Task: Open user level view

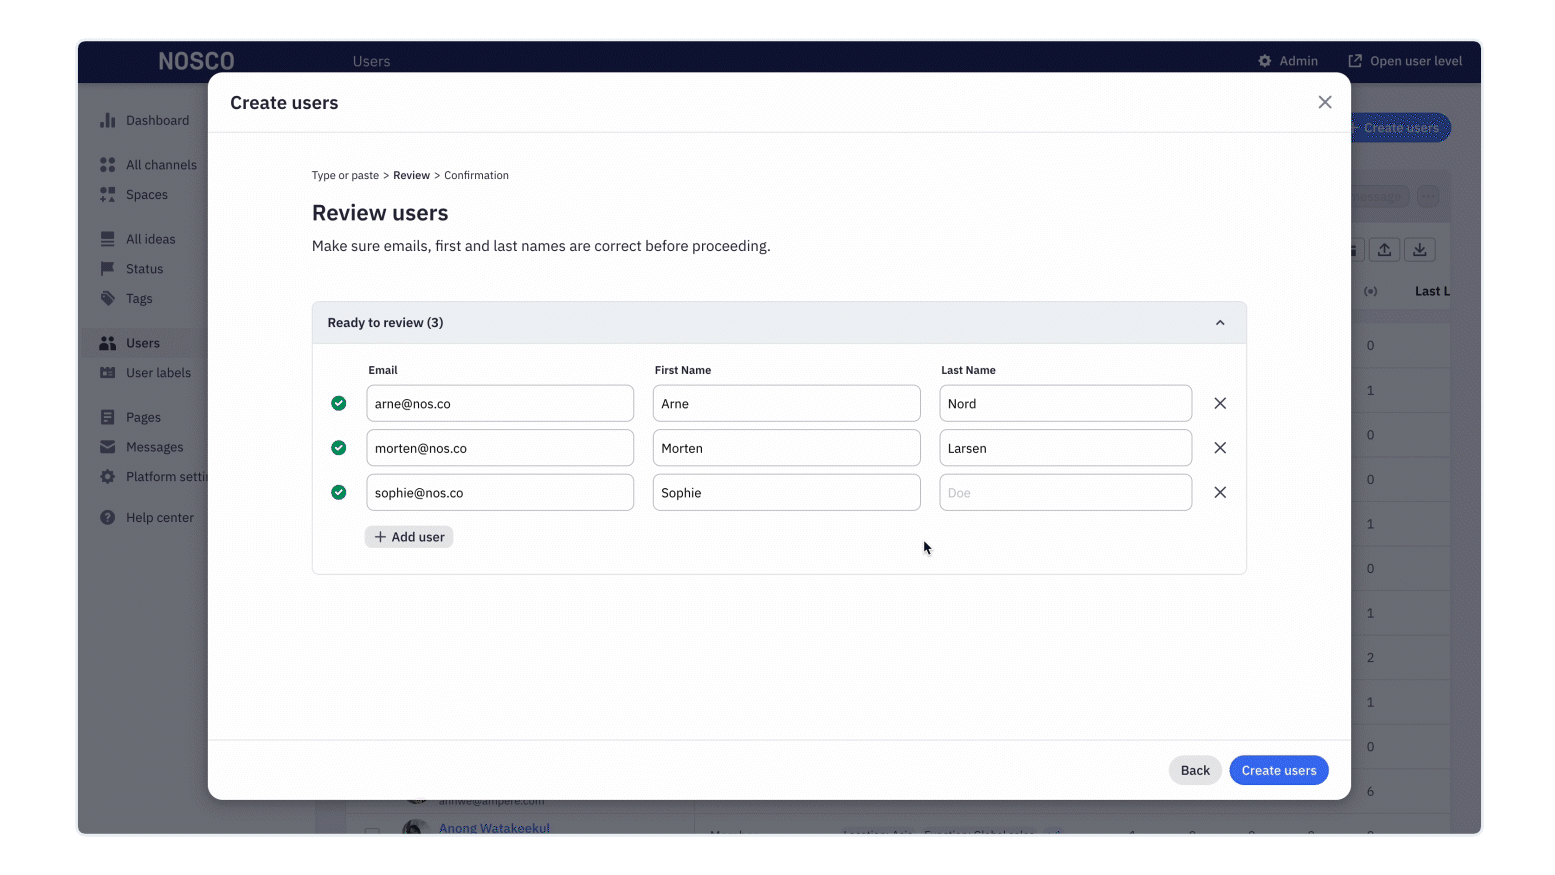Action: [x=1405, y=61]
